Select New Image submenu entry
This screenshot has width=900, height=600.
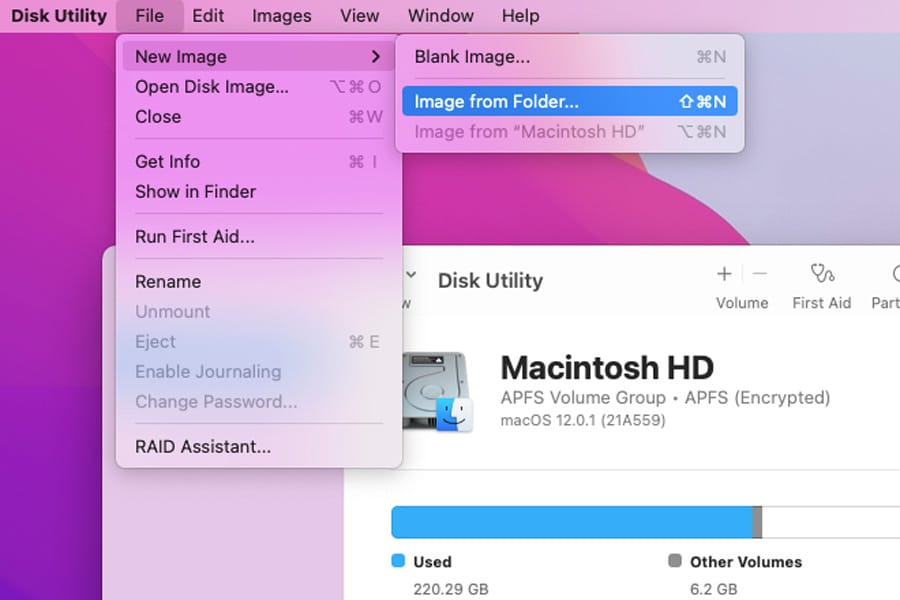click(x=258, y=56)
